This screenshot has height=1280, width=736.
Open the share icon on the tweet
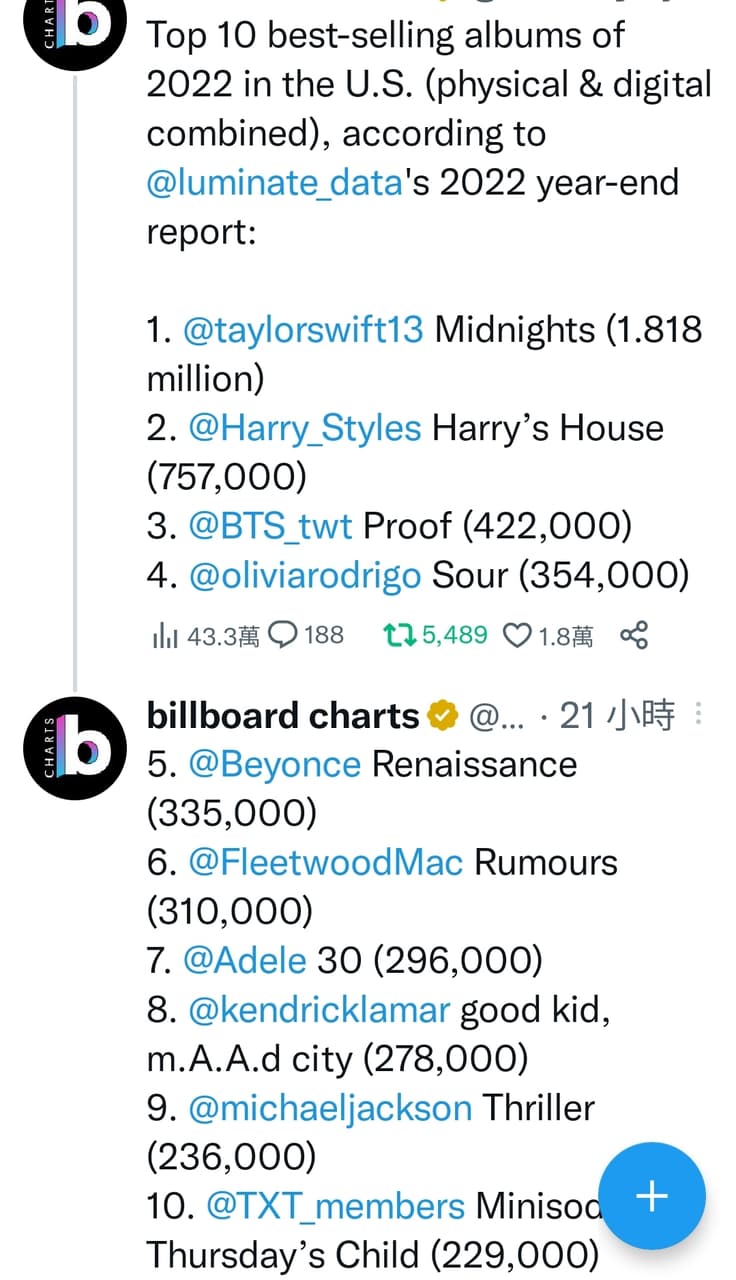tap(633, 635)
